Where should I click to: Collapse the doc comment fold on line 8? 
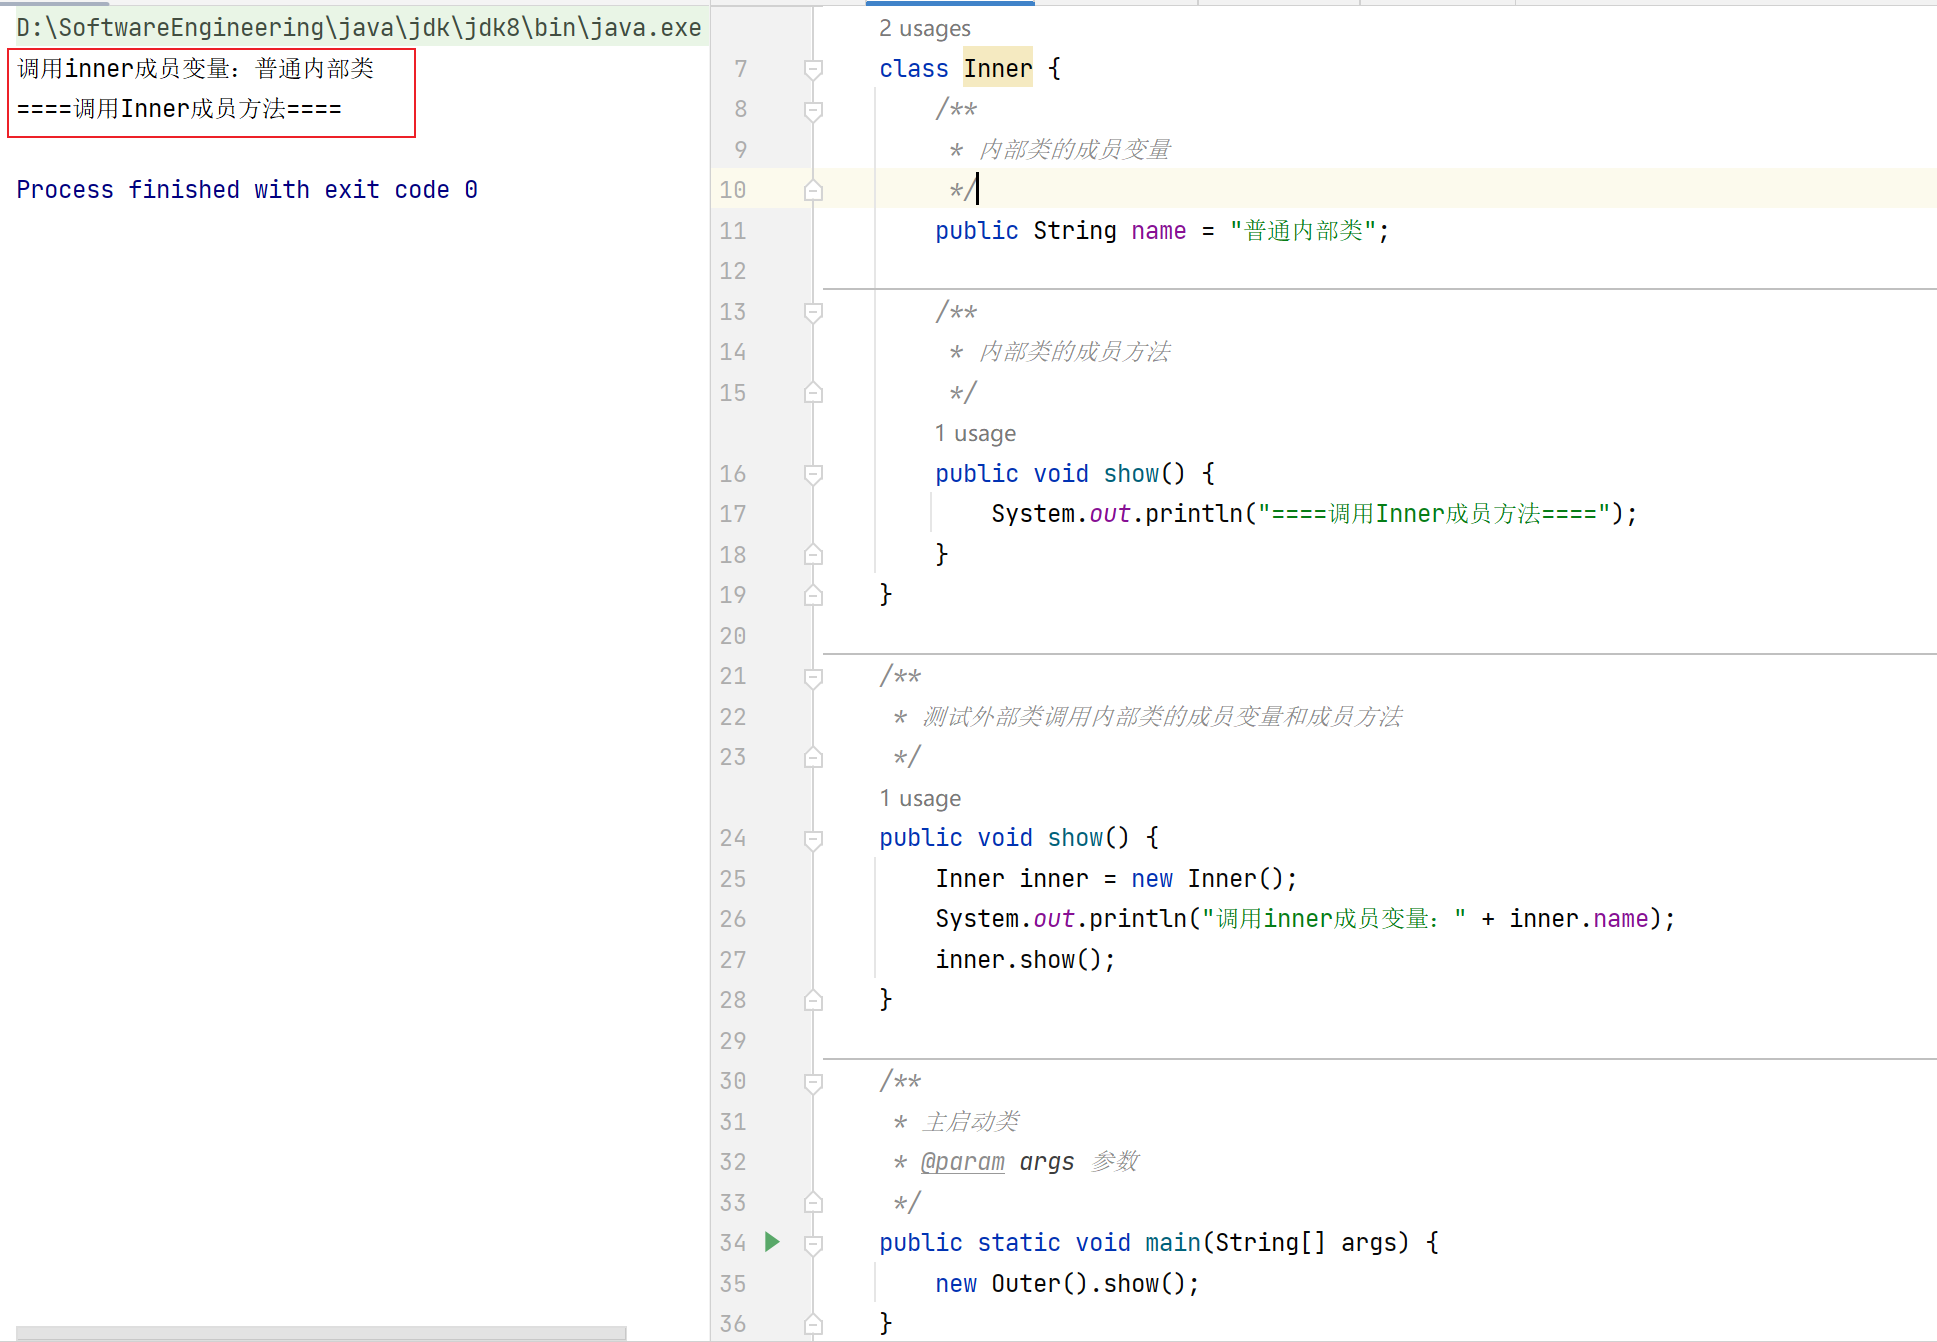[813, 110]
